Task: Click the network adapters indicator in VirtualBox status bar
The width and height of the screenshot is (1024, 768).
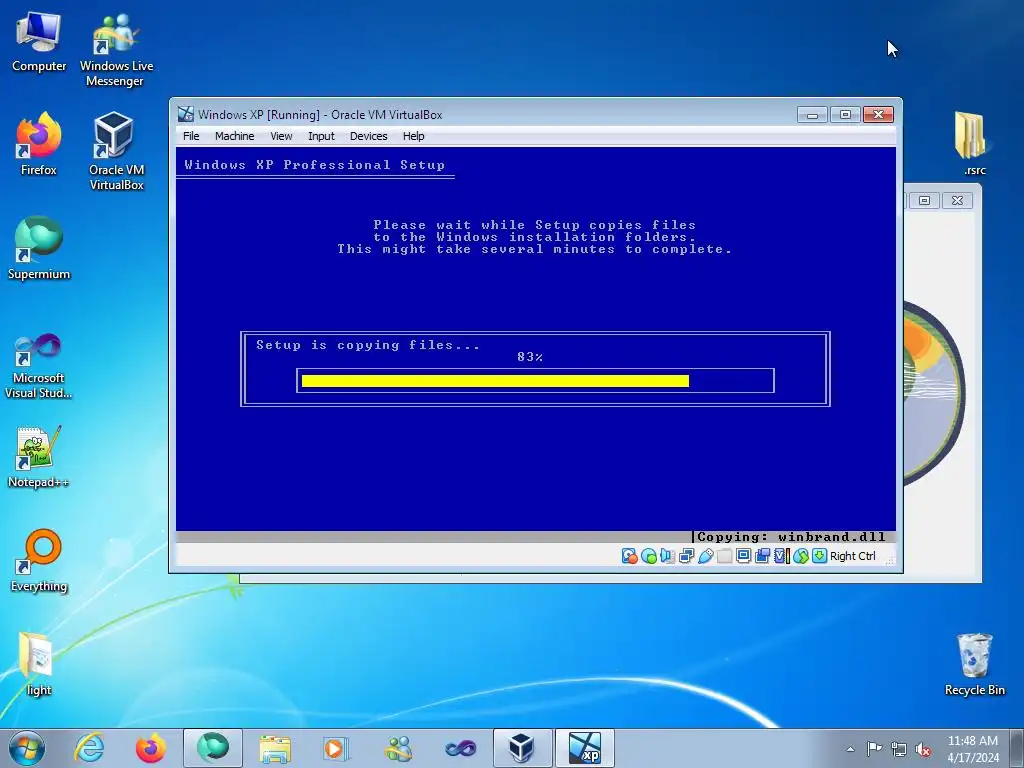Action: pos(686,556)
